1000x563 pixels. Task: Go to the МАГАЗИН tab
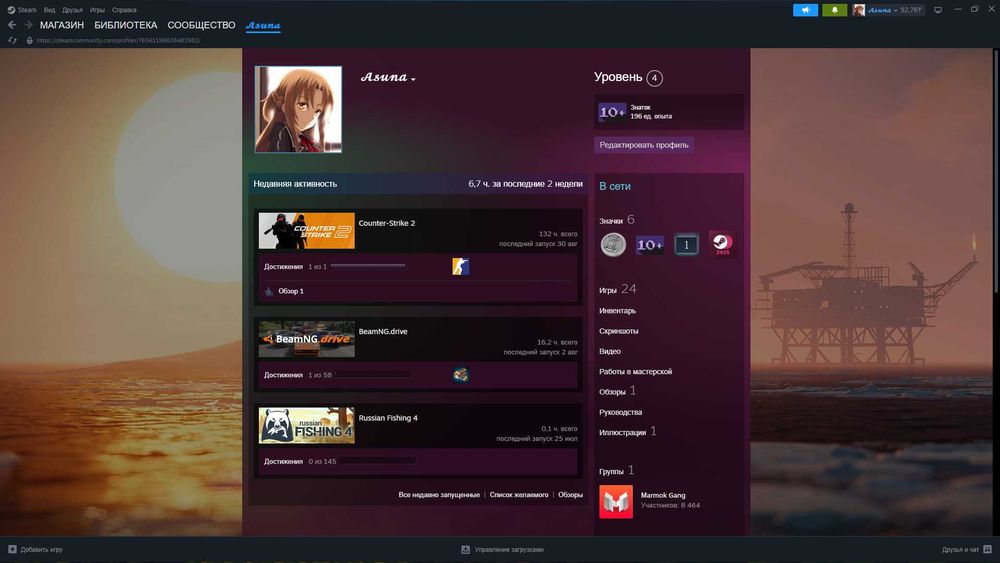[x=62, y=25]
